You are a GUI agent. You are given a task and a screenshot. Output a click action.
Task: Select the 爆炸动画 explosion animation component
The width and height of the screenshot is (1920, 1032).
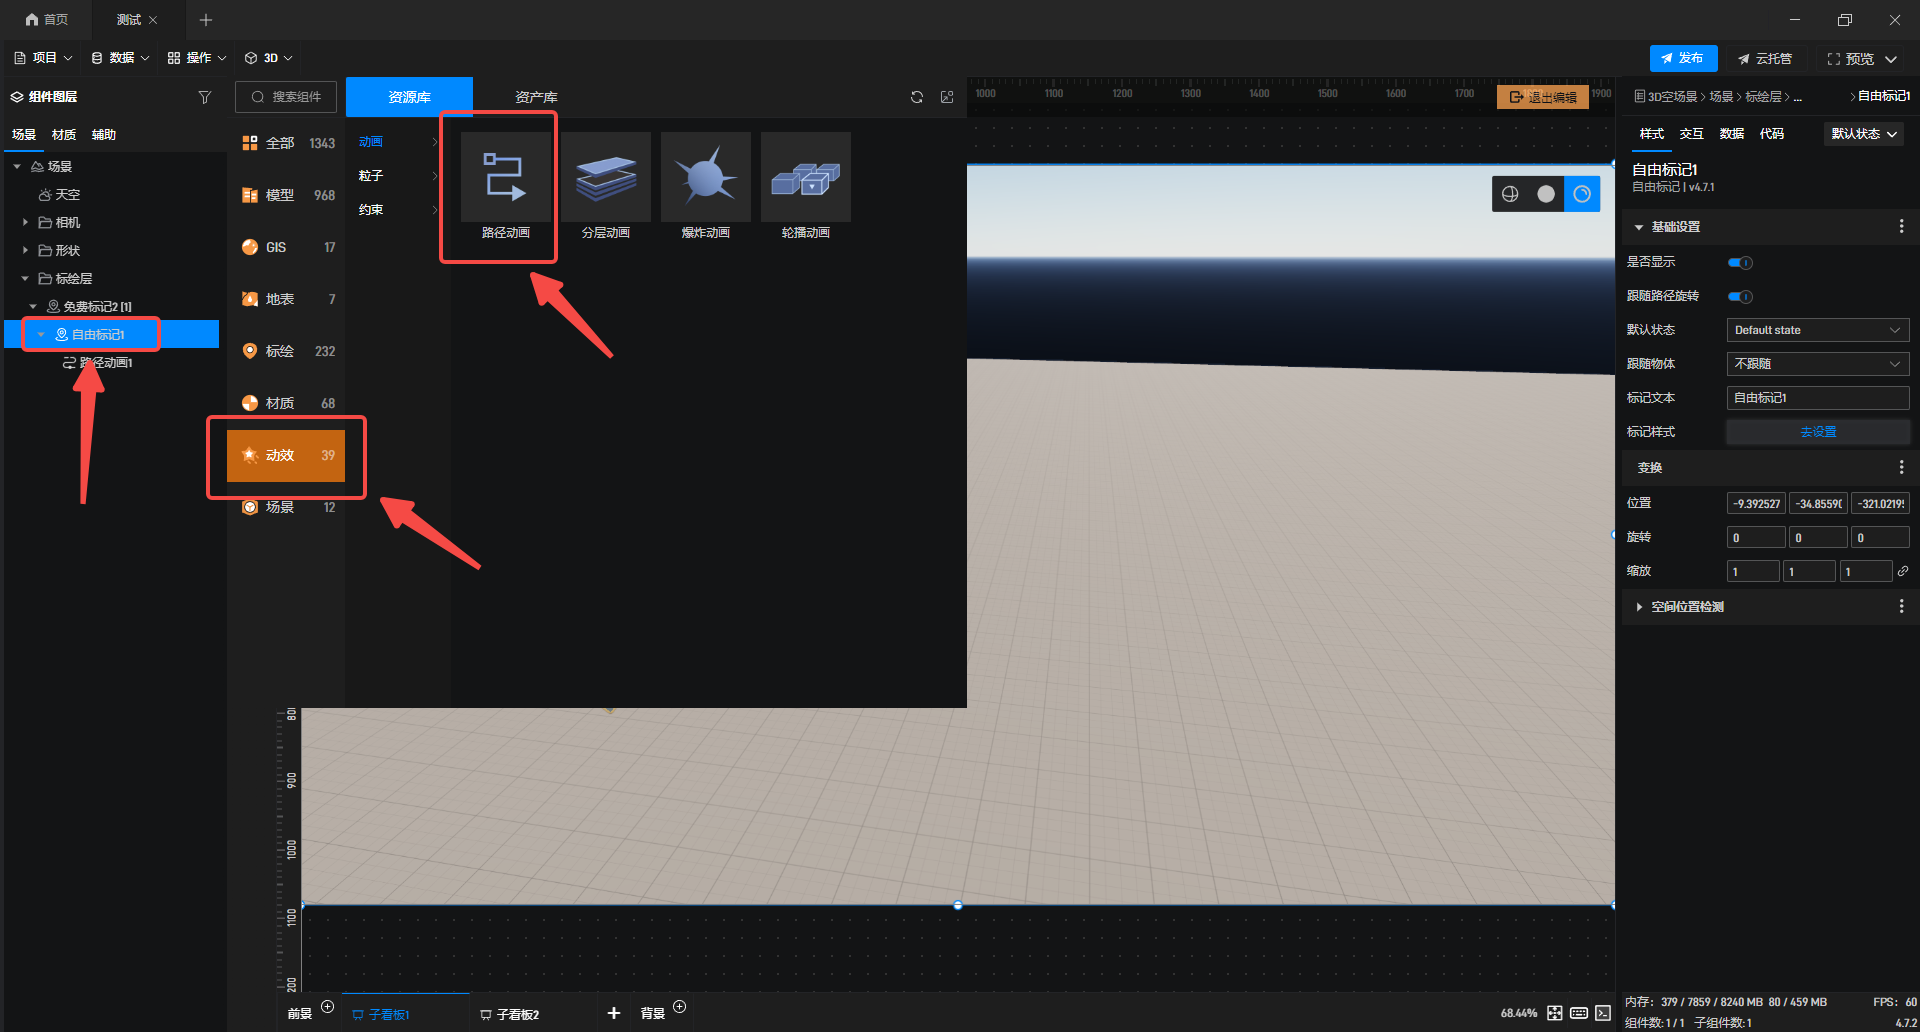point(705,178)
